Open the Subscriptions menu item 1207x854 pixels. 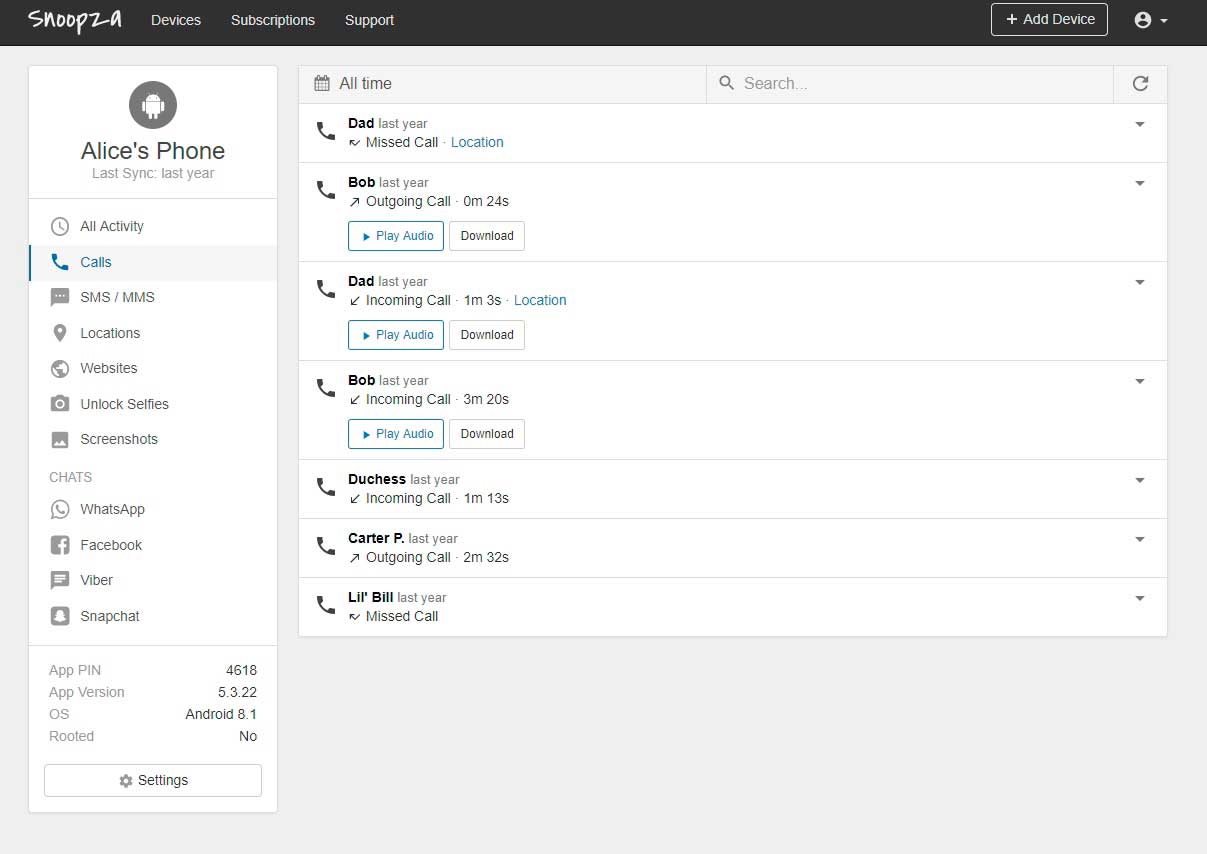pyautogui.click(x=272, y=20)
